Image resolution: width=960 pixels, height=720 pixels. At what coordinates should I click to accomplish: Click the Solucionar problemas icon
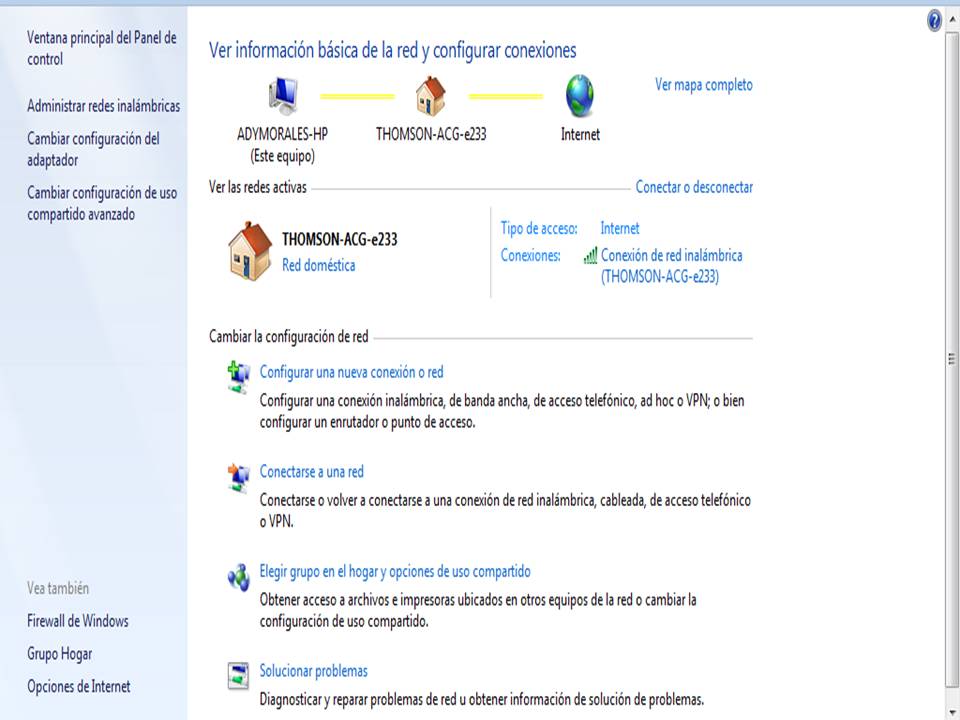(x=238, y=676)
